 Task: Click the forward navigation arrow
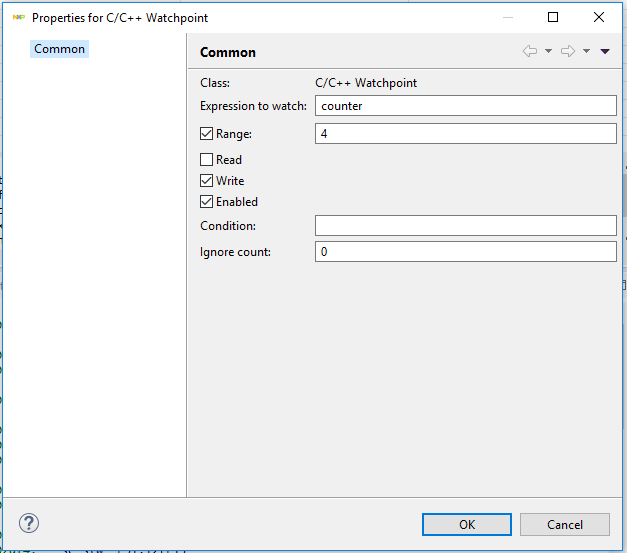(567, 52)
